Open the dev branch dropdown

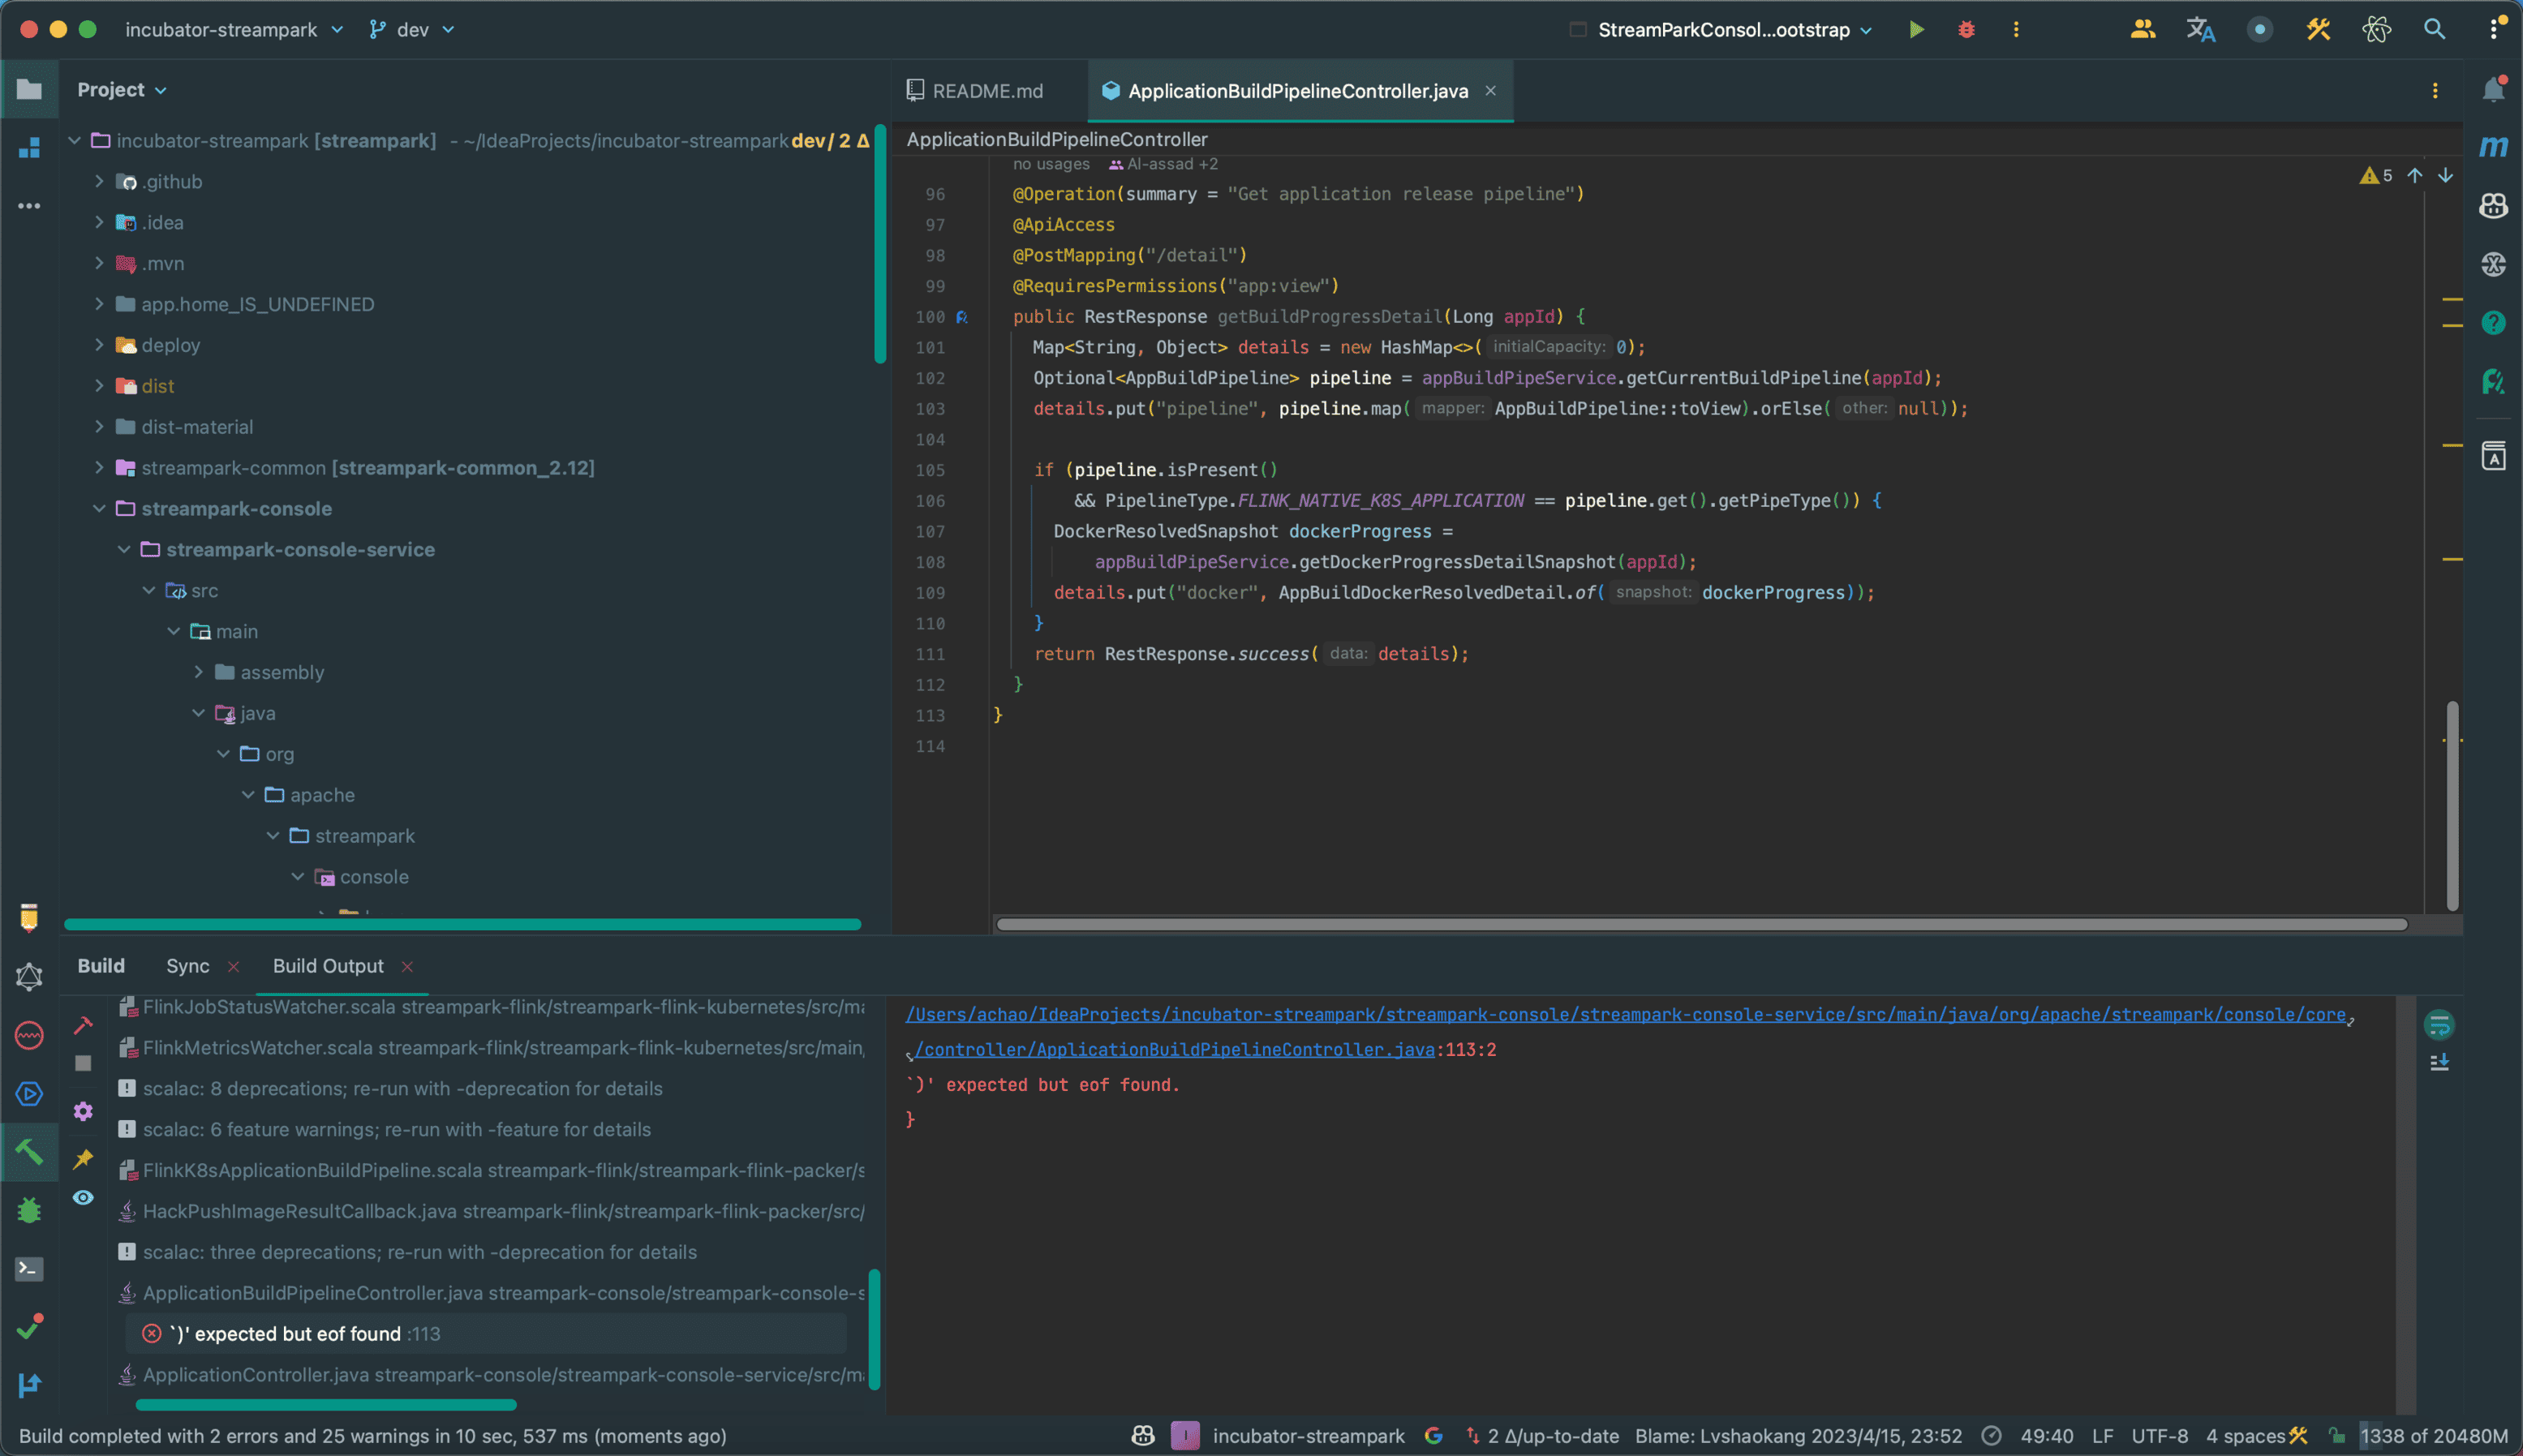(x=412, y=30)
